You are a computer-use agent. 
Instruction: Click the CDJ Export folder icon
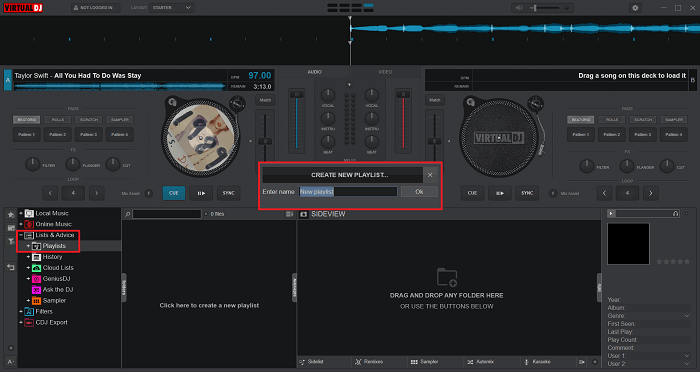tap(29, 322)
